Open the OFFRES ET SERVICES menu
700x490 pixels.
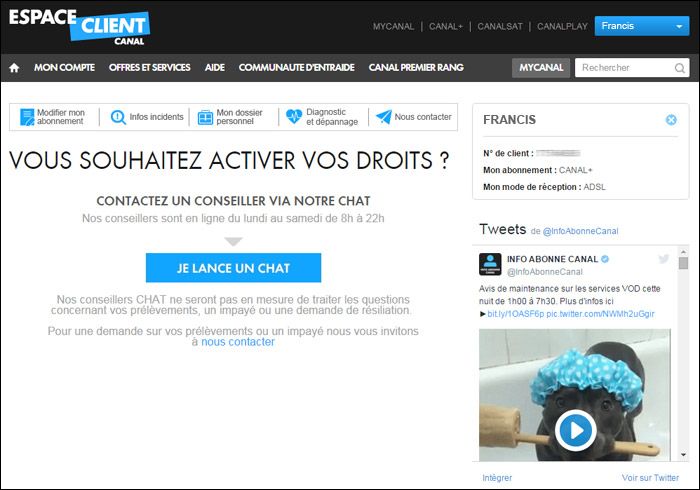point(149,68)
